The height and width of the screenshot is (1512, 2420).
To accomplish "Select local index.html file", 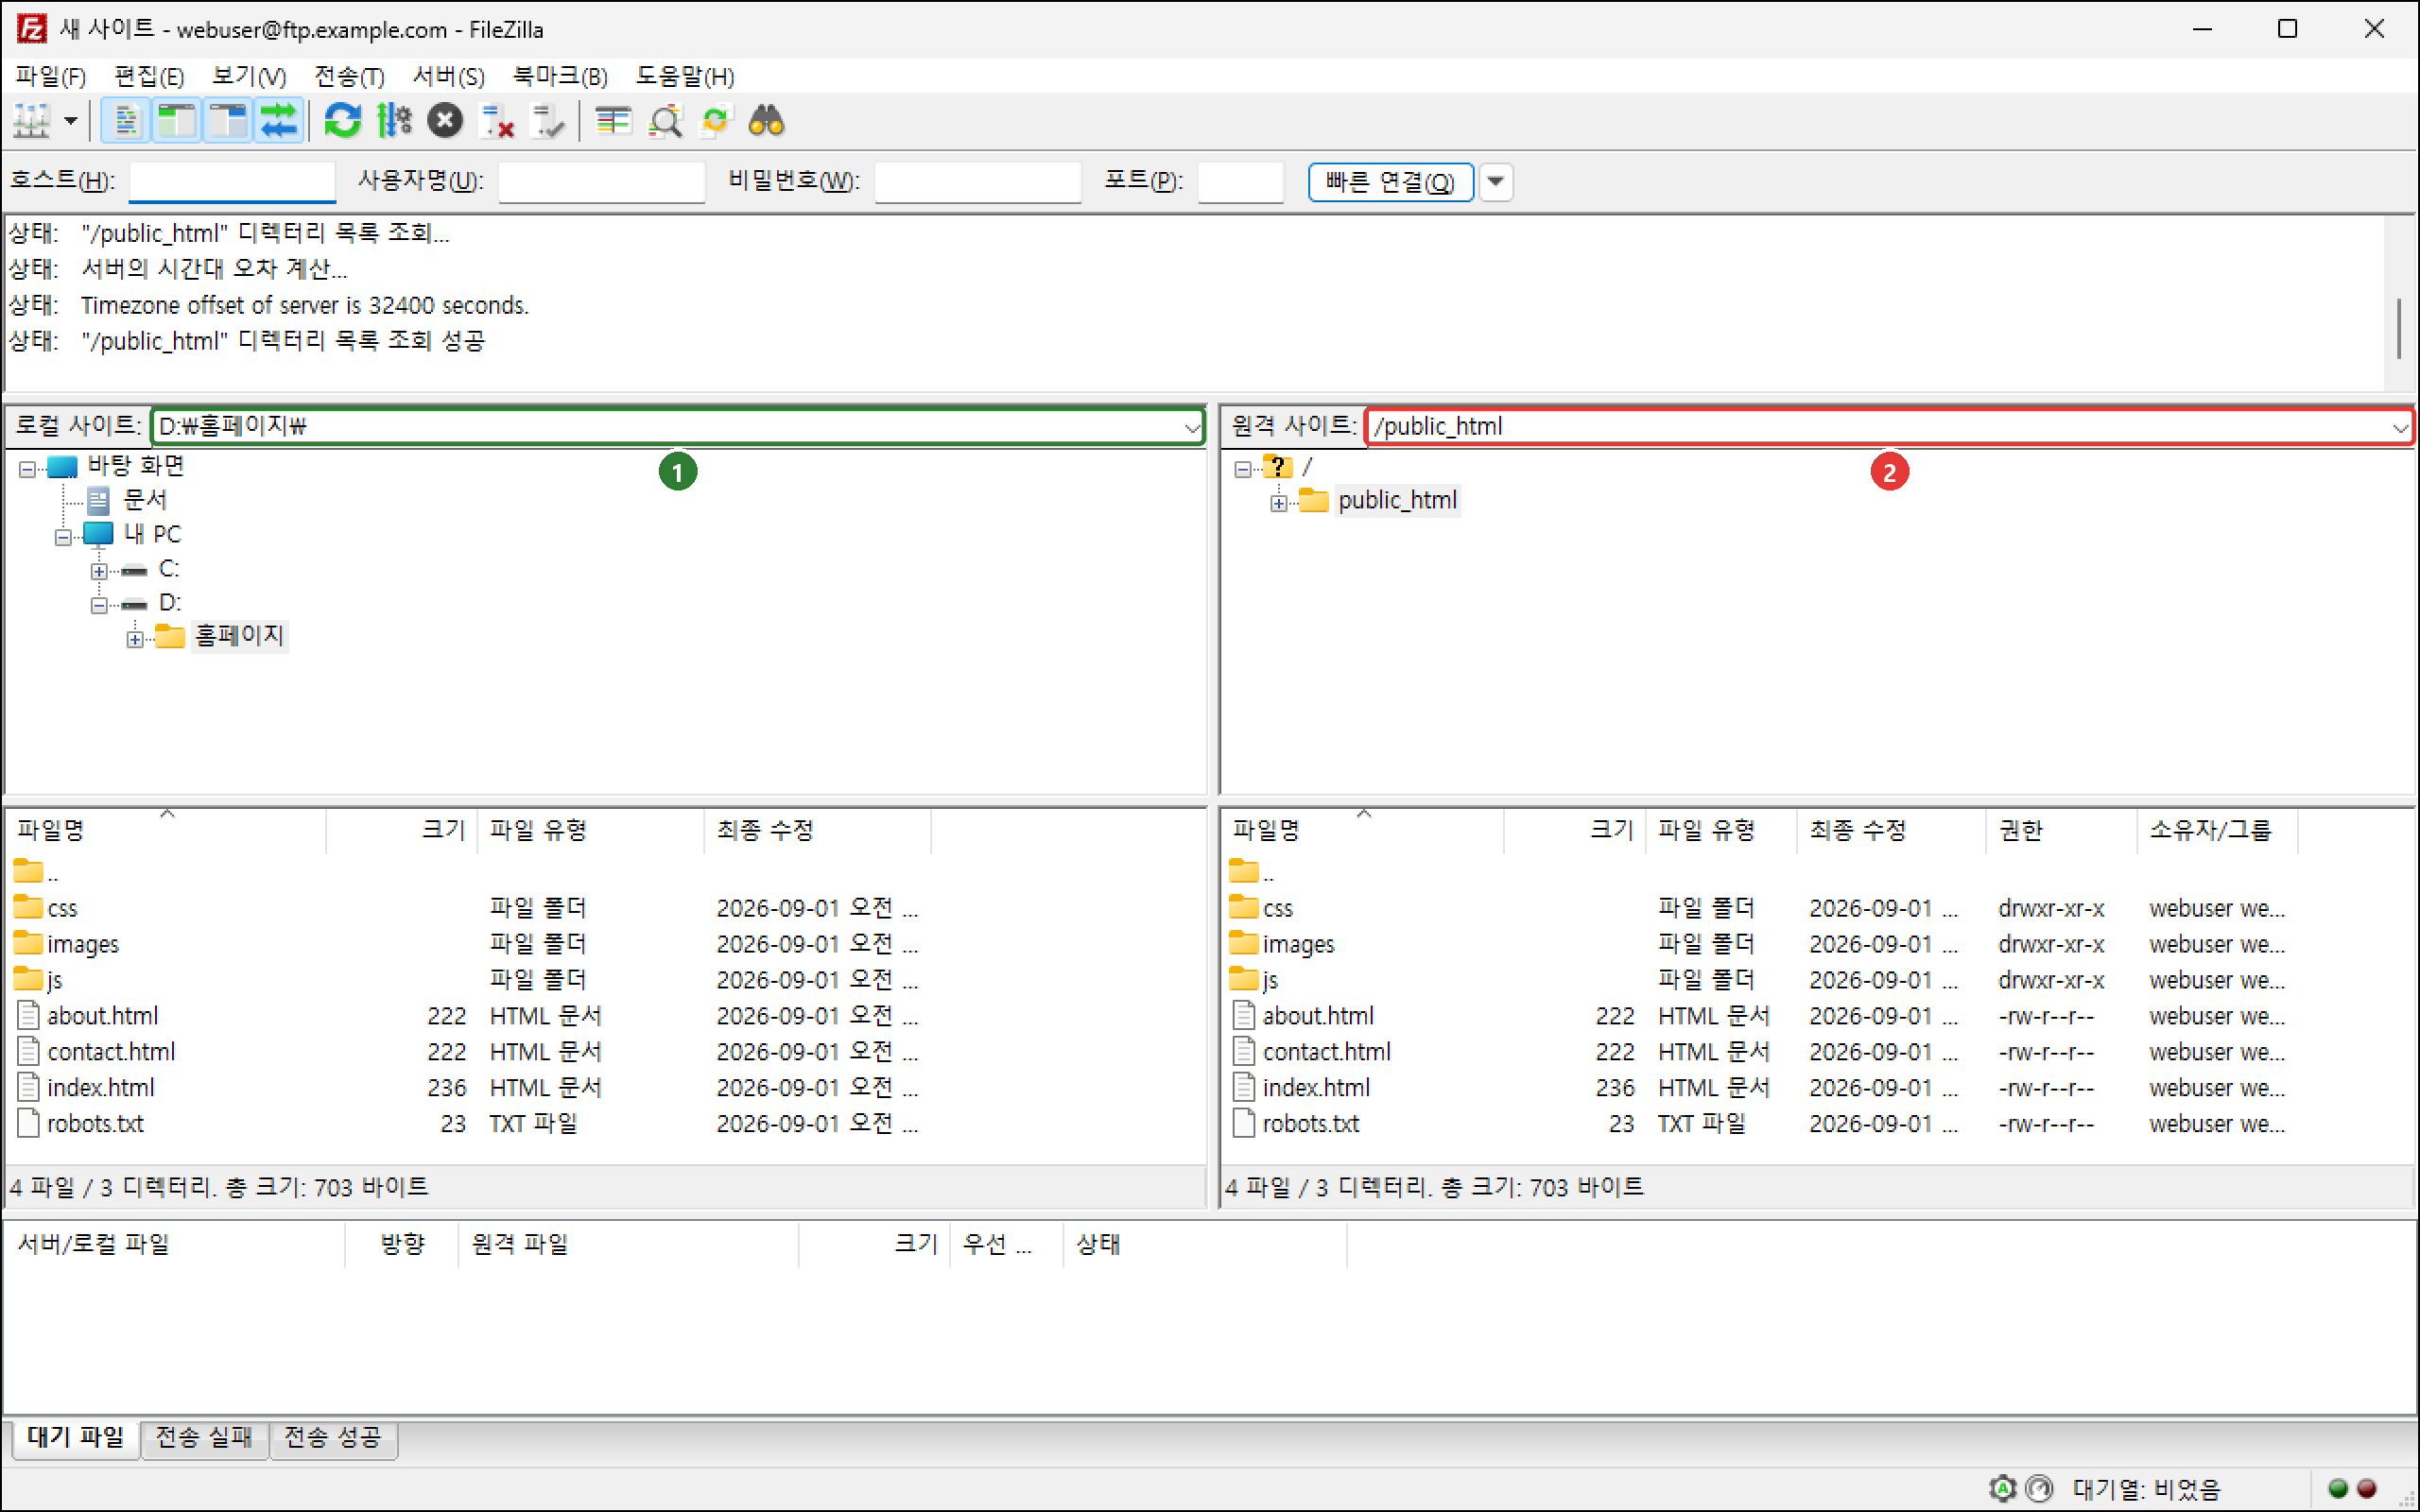I will [x=100, y=1087].
